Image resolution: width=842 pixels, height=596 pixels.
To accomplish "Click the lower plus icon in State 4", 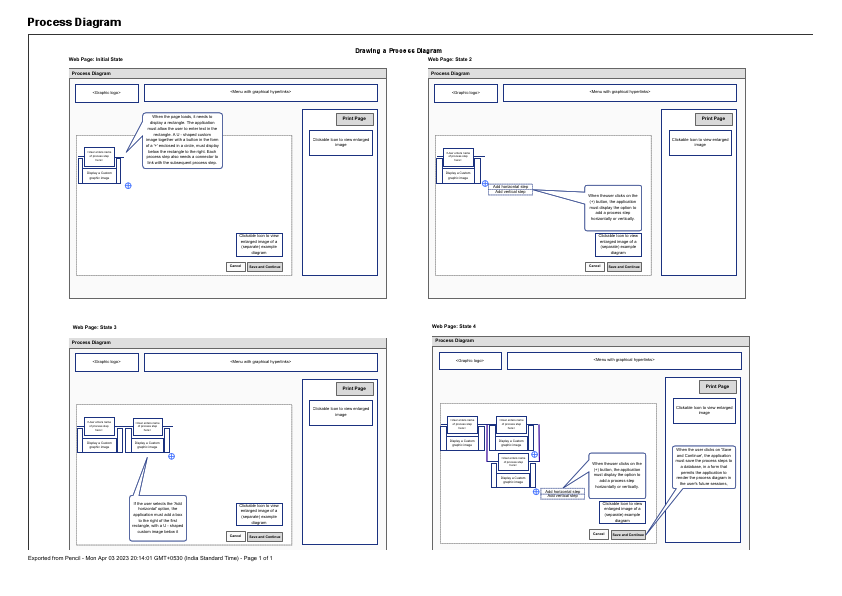I will [534, 492].
